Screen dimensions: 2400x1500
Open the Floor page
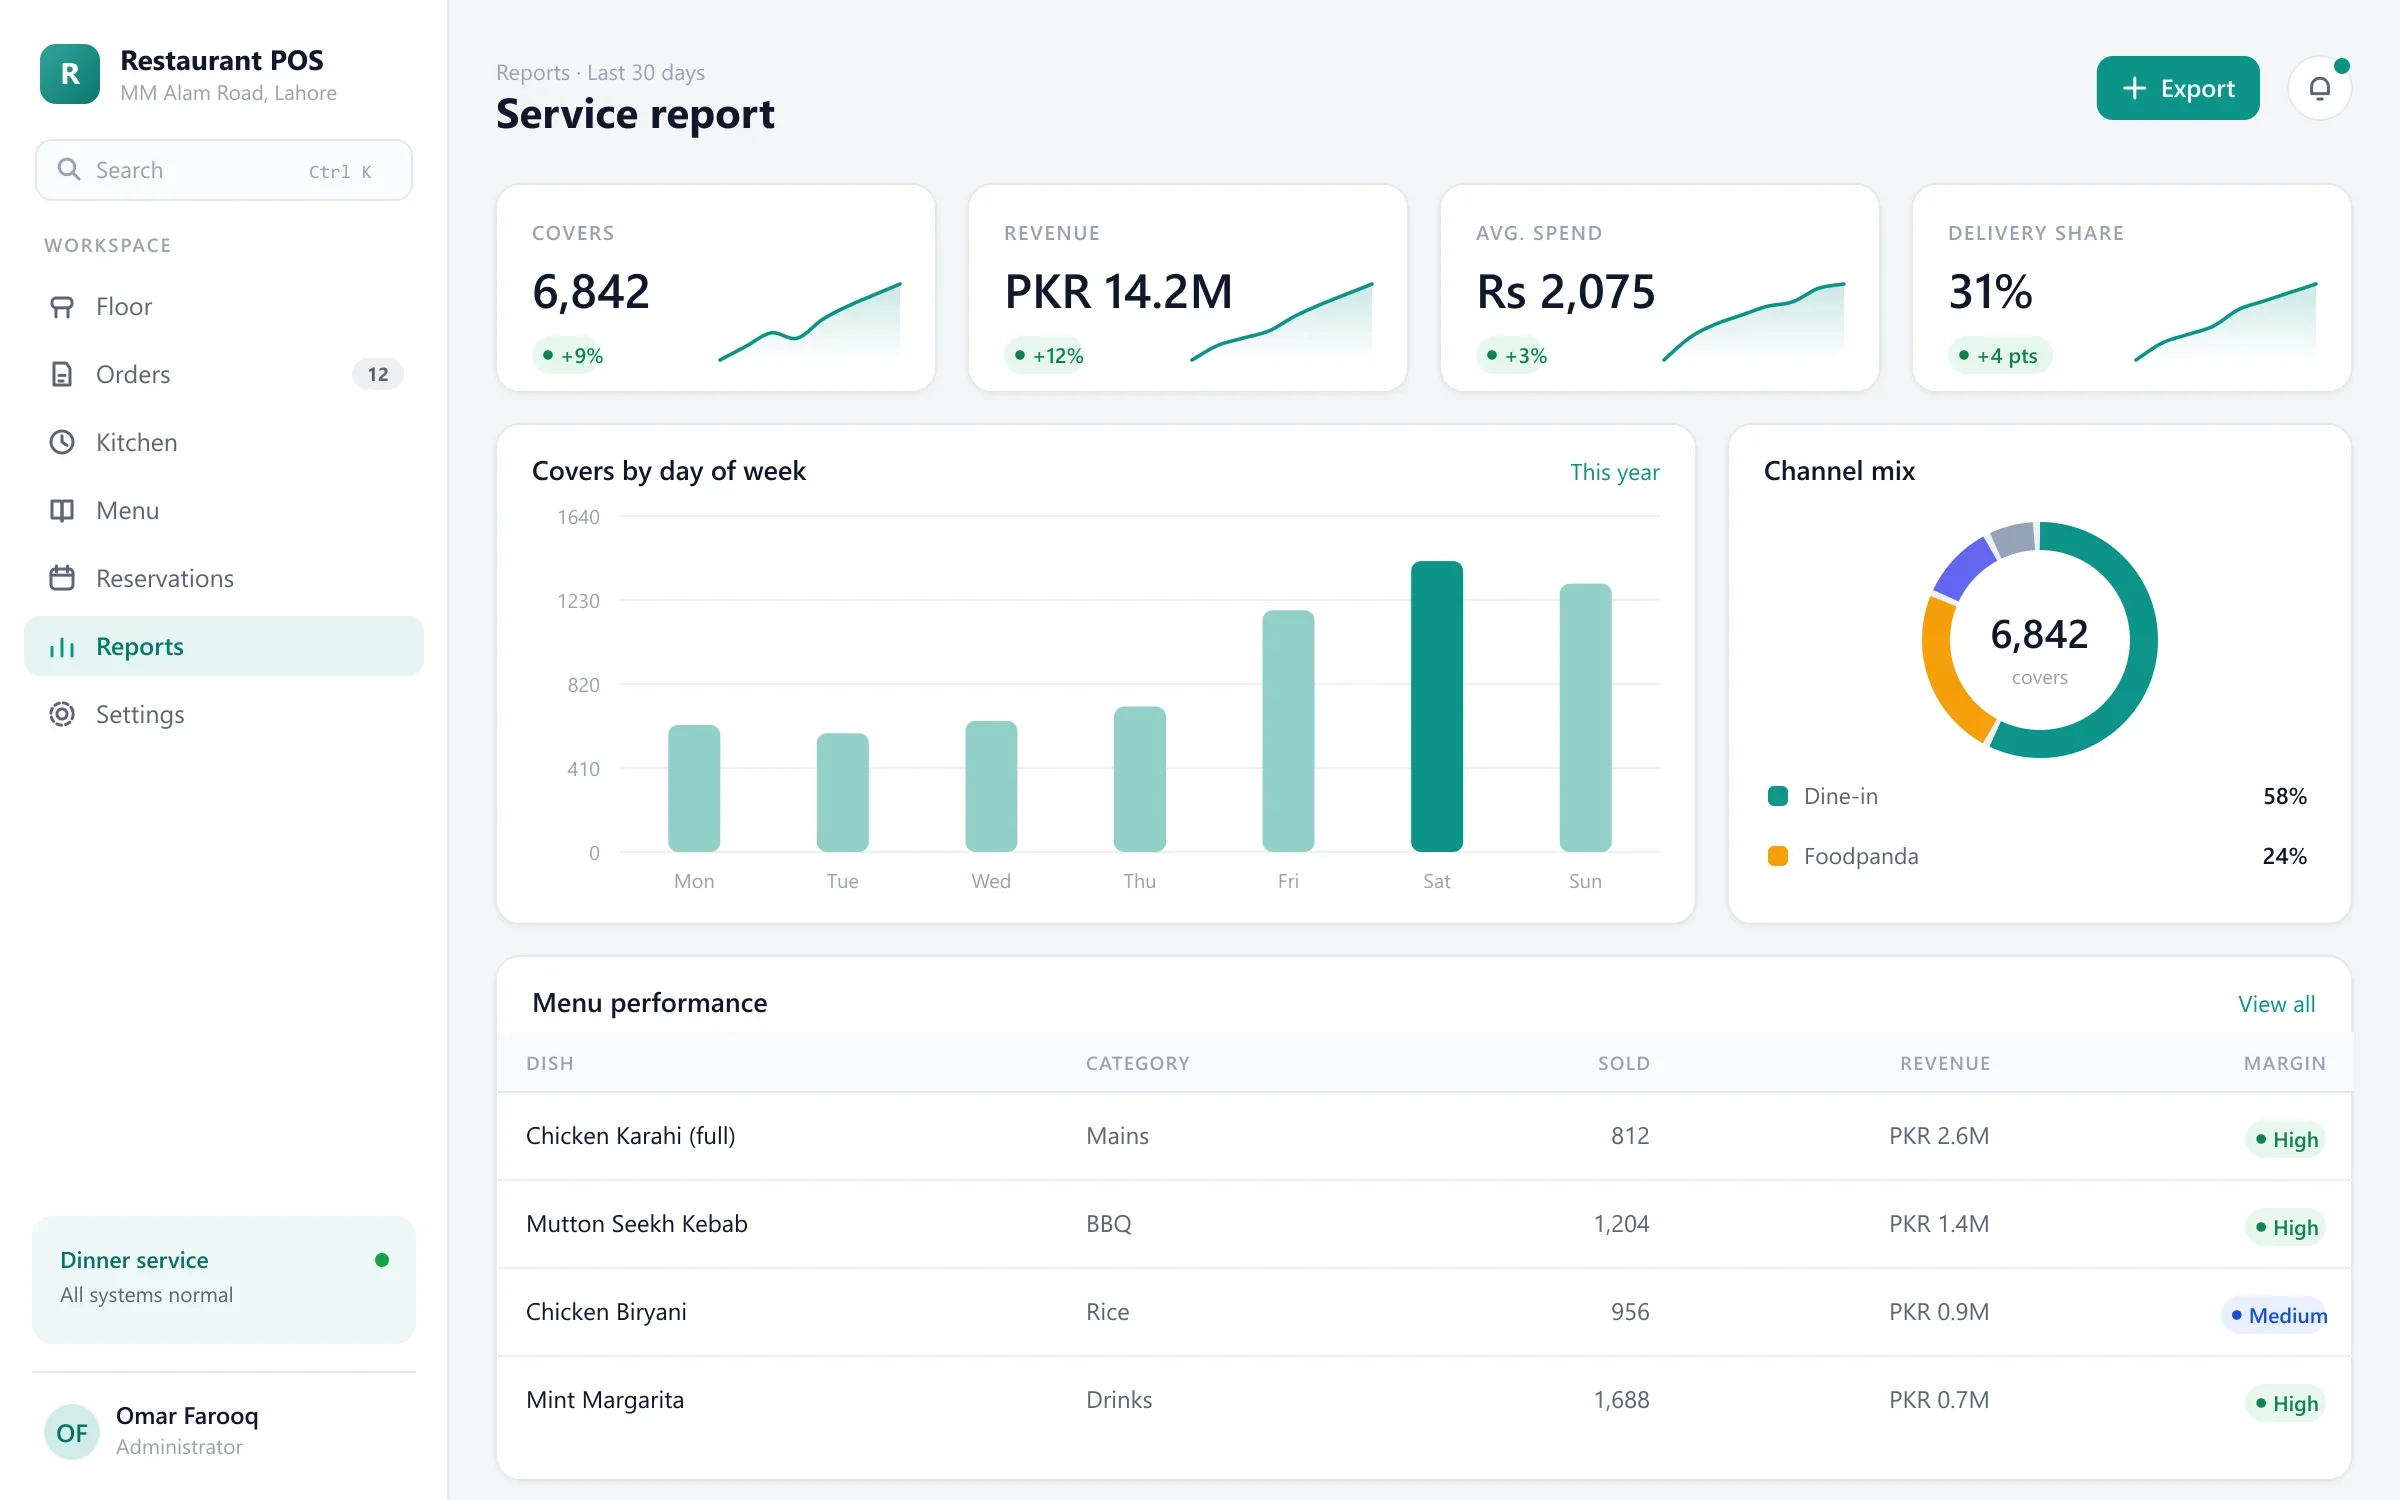pos(224,307)
